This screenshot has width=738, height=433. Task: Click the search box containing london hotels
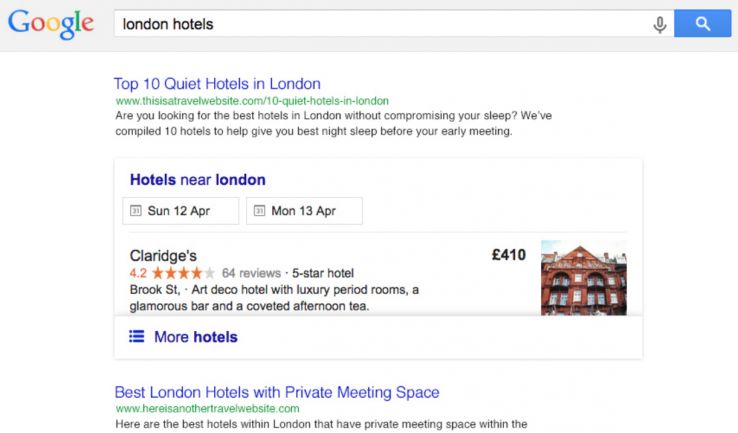380,24
